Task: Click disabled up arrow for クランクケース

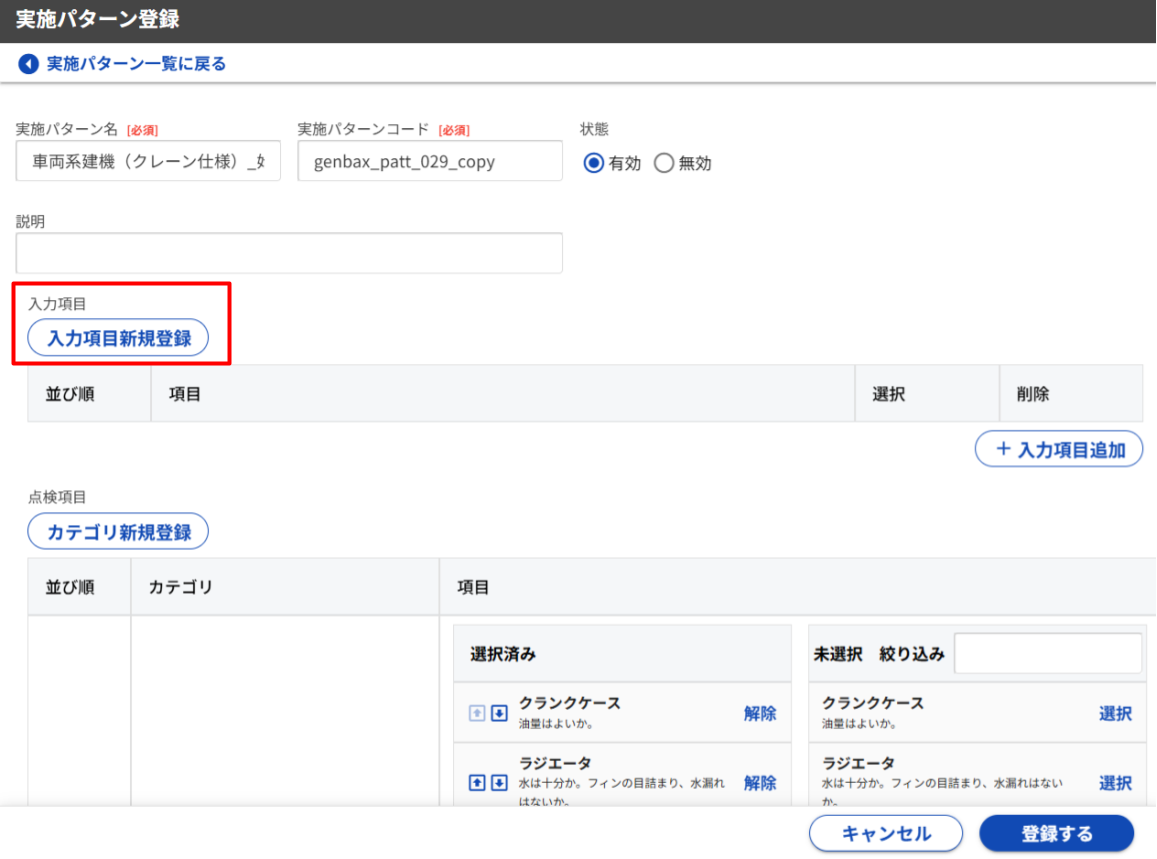Action: [x=478, y=713]
